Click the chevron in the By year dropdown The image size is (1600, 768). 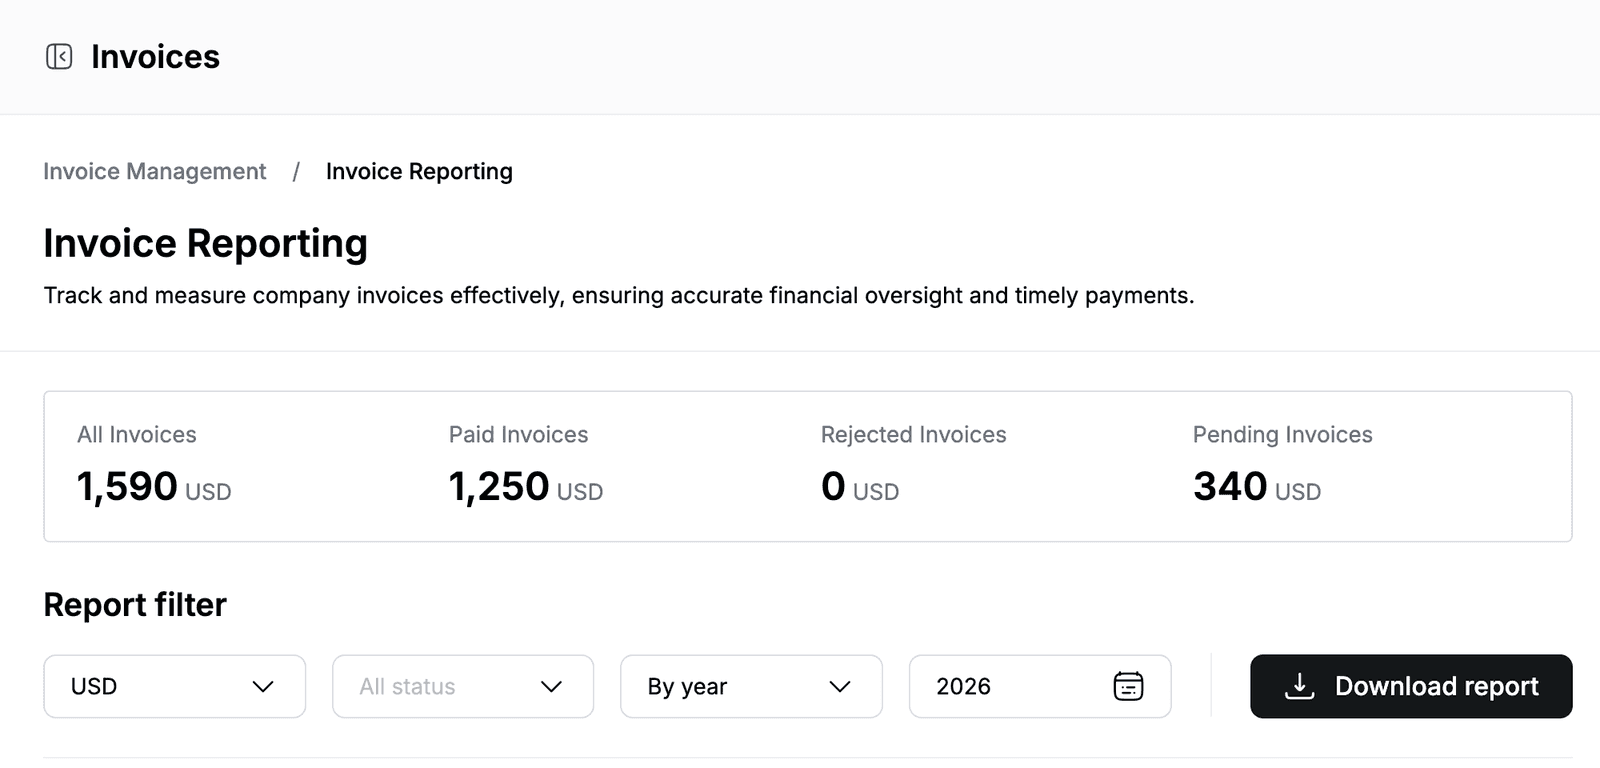point(840,687)
